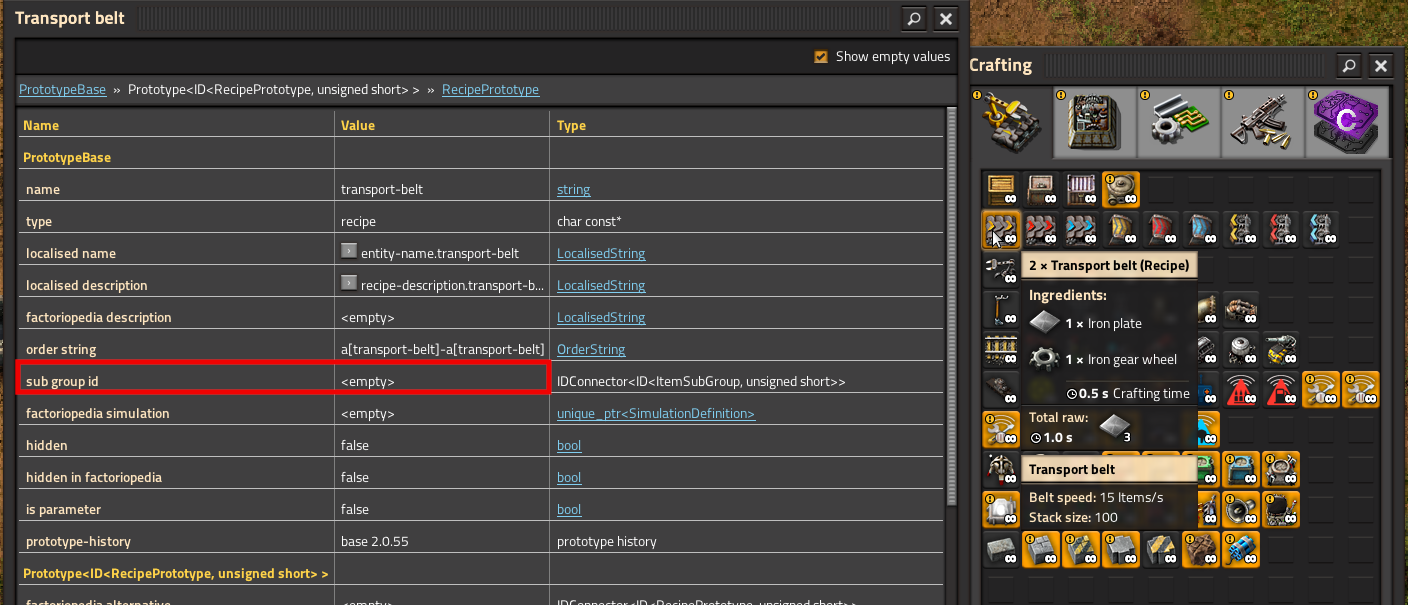Screen dimensions: 1408x605
Task: Select the small electric pole recipe
Action: [x=1001, y=310]
